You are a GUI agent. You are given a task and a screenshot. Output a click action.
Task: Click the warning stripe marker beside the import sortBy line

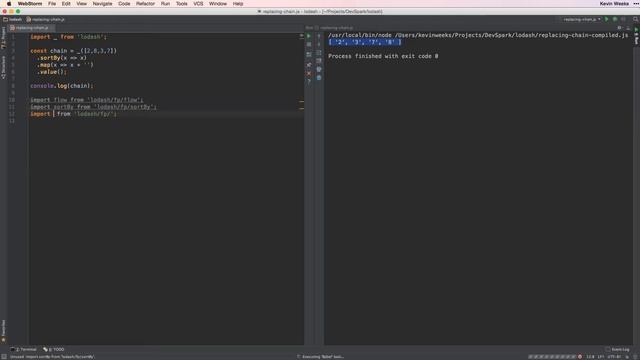pos(302,109)
